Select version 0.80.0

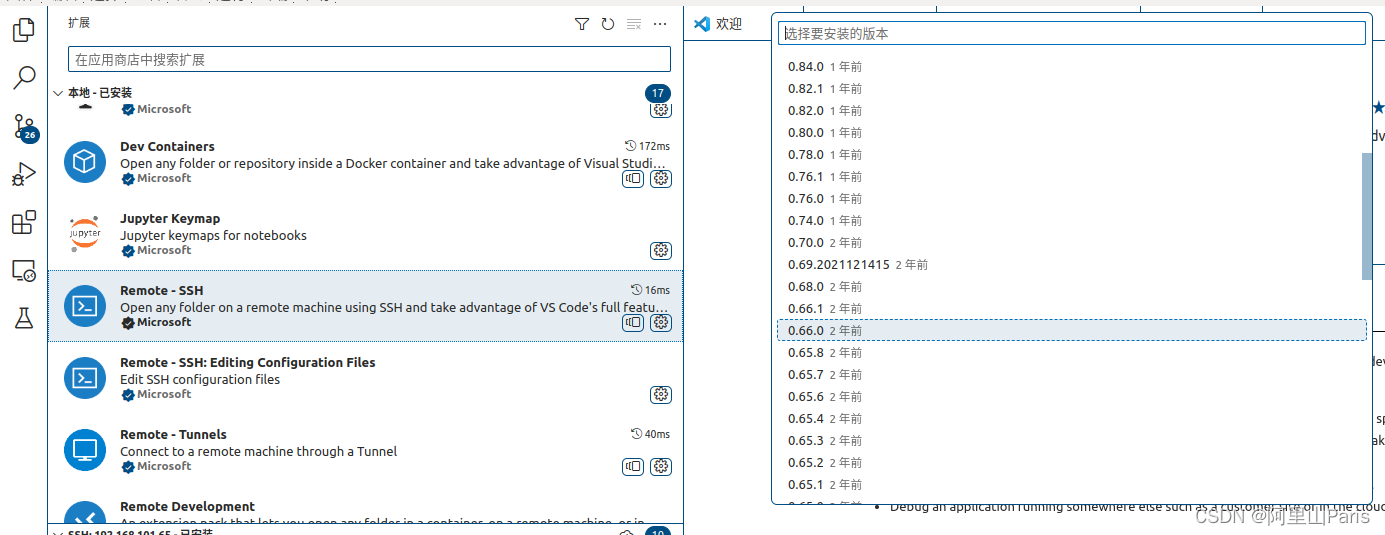1071,133
